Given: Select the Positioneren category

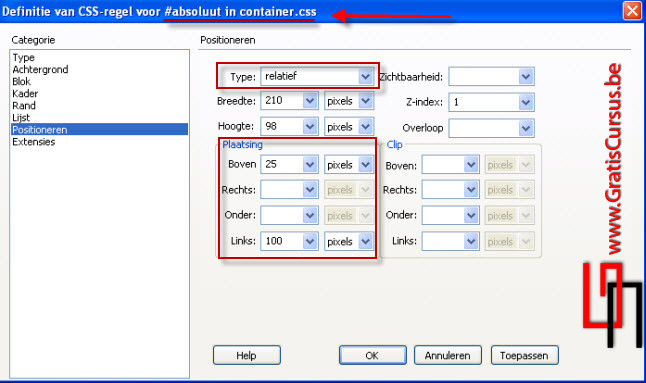Looking at the screenshot, I should pyautogui.click(x=99, y=129).
